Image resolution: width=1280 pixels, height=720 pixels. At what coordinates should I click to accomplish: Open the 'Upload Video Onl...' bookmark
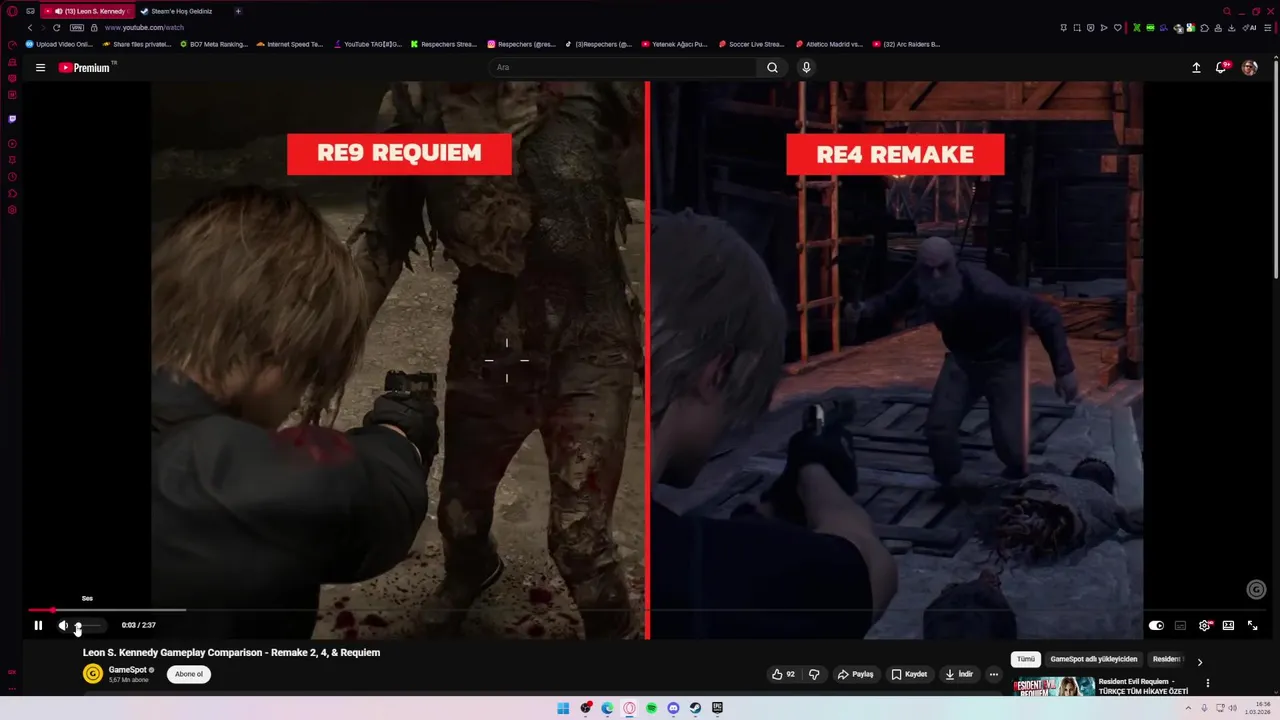(x=59, y=44)
